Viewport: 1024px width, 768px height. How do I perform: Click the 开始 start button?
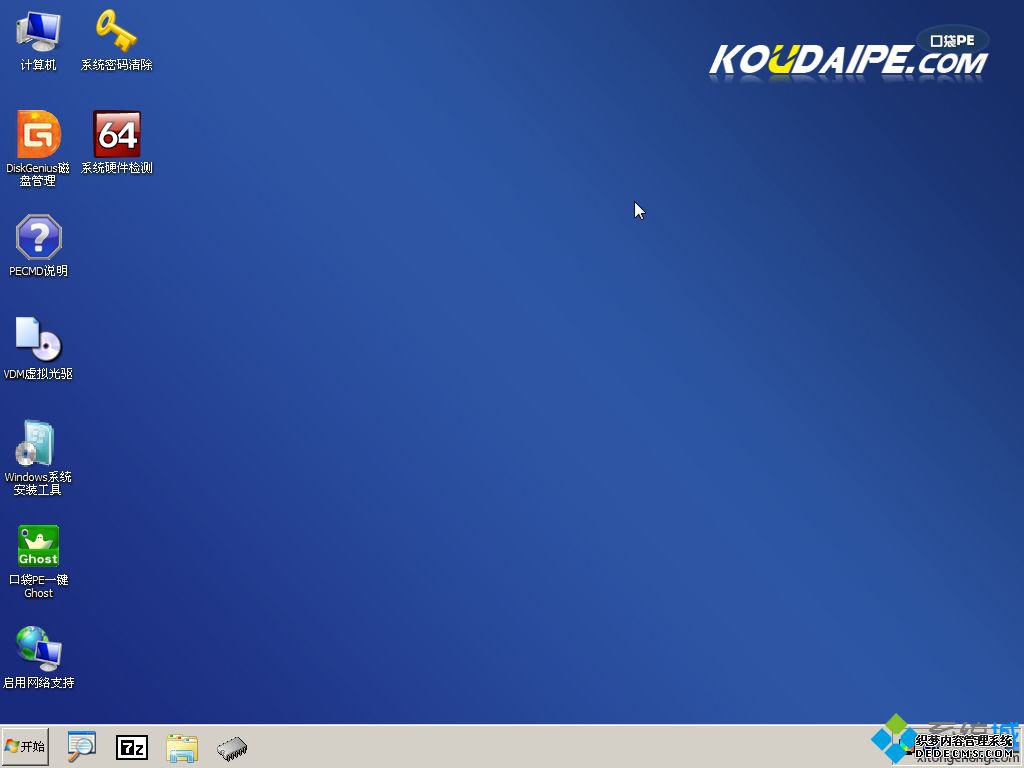tap(25, 746)
